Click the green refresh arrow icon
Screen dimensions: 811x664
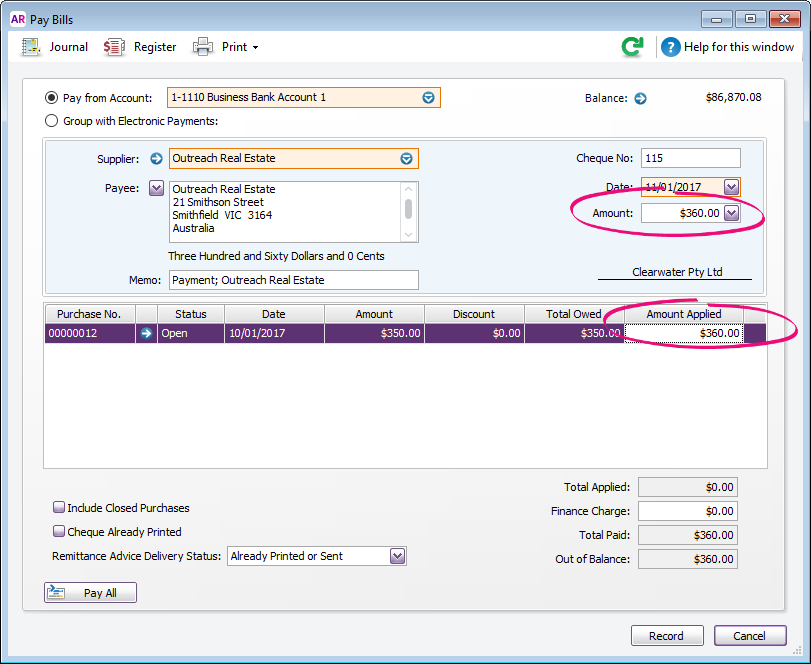pyautogui.click(x=632, y=47)
